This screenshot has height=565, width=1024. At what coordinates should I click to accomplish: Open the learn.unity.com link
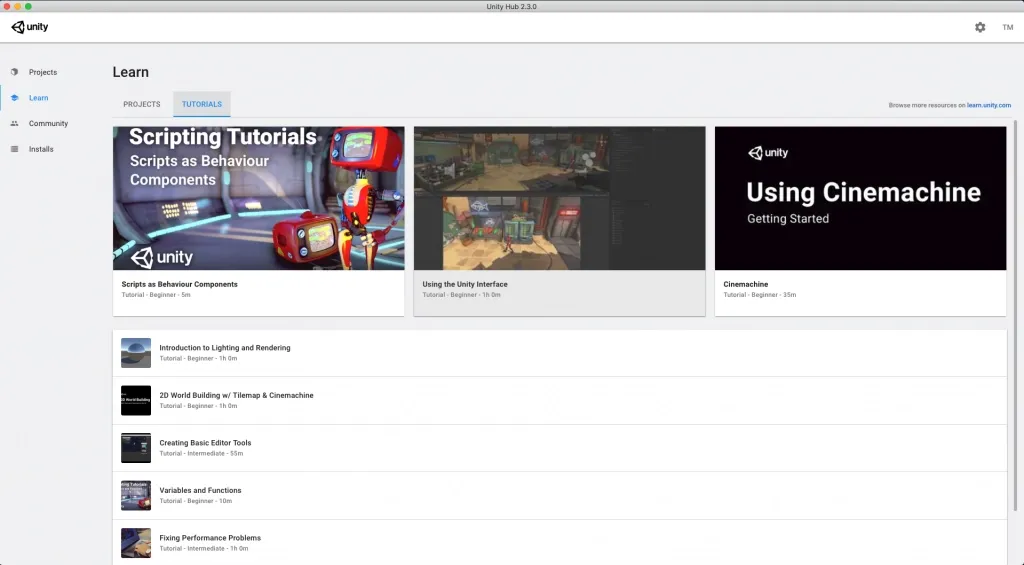coord(989,105)
